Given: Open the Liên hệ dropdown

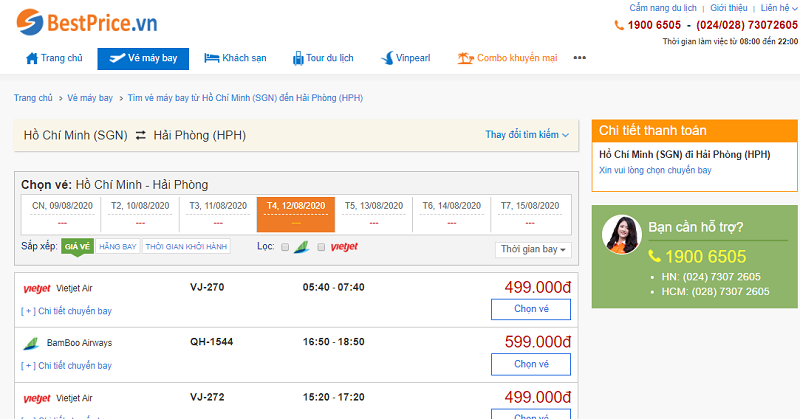Looking at the screenshot, I should coord(779,8).
